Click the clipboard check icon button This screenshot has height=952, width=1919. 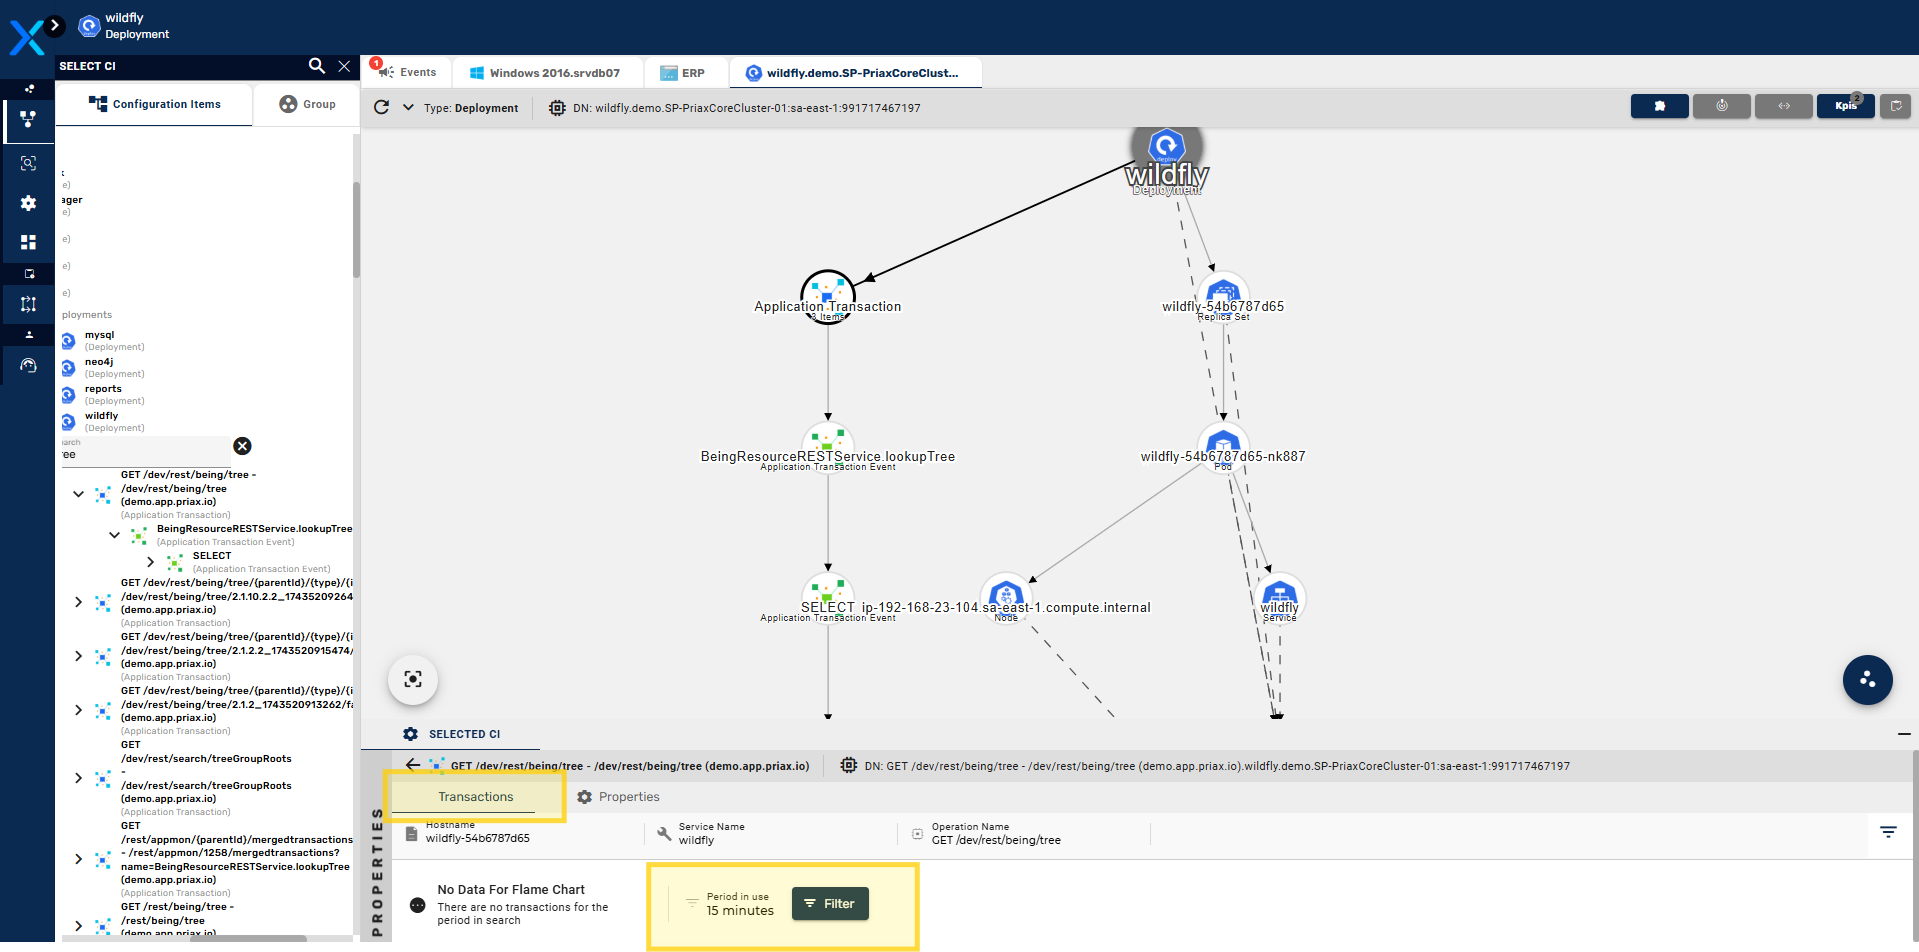(x=1895, y=106)
